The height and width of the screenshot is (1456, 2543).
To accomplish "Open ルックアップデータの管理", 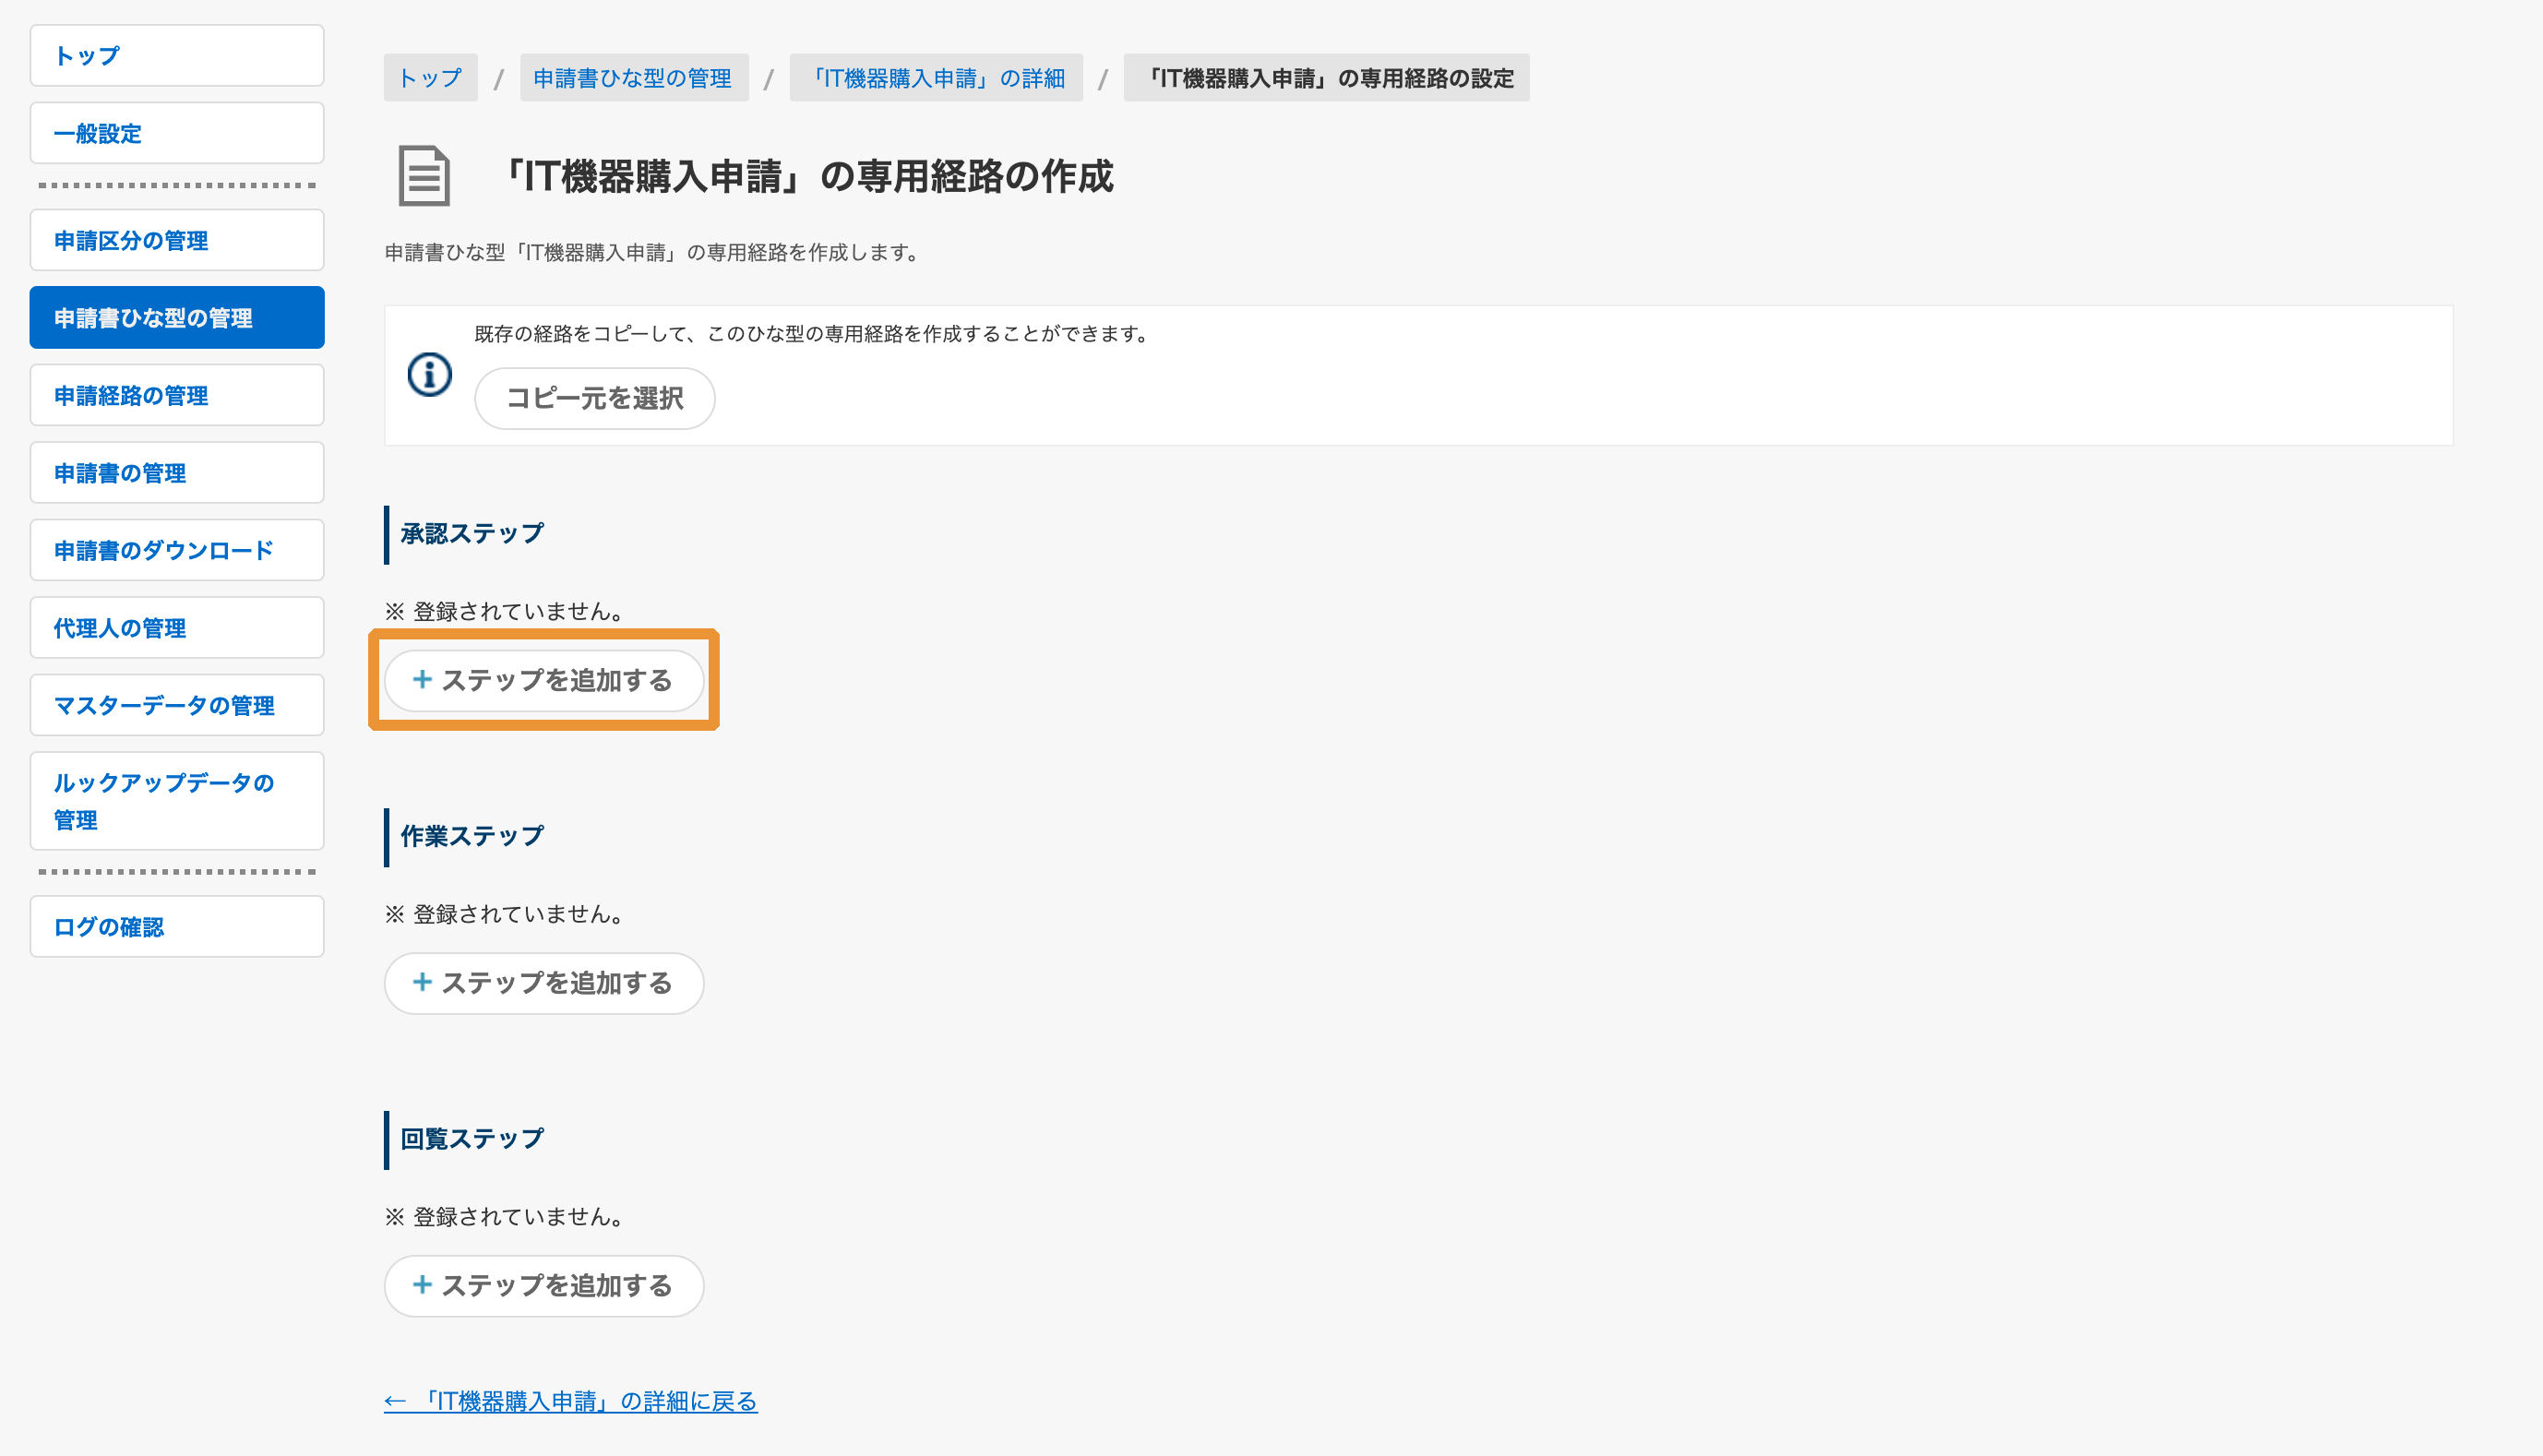I will coord(177,801).
